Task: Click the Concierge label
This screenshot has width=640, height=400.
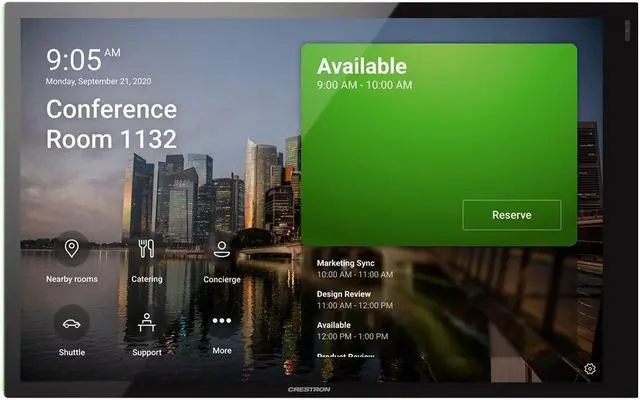Action: tap(222, 279)
